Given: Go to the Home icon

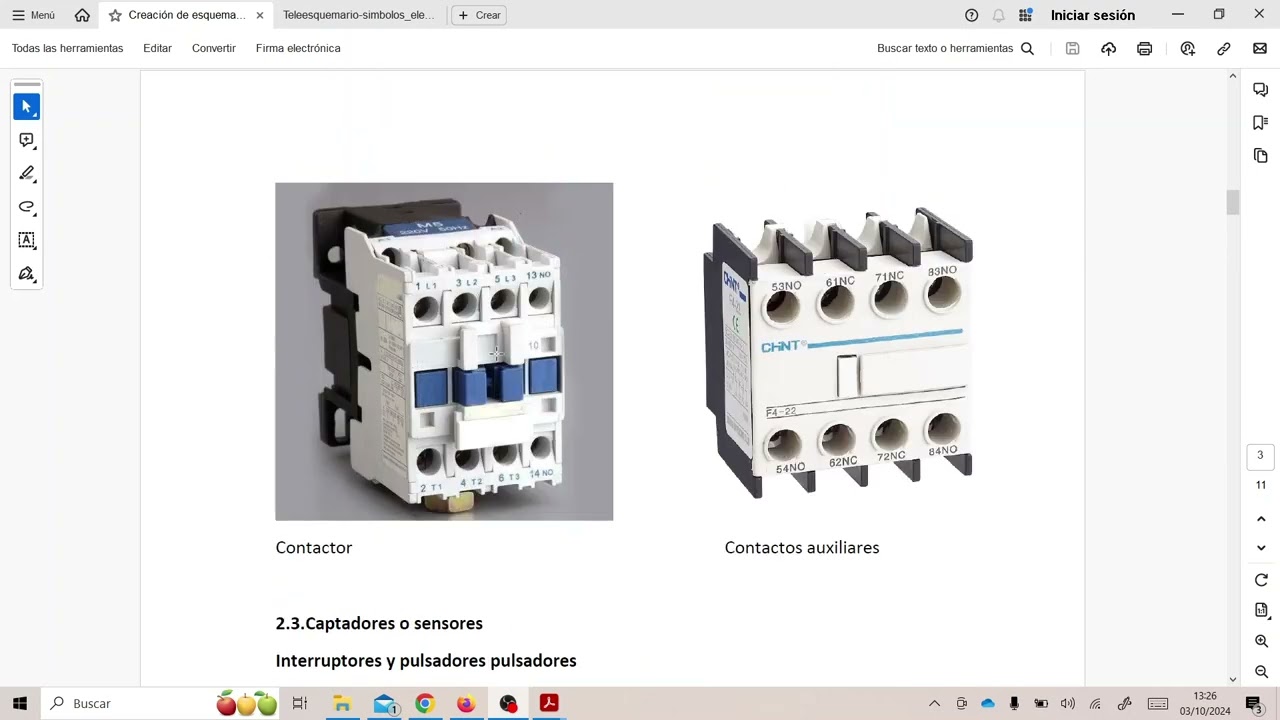Looking at the screenshot, I should [x=82, y=15].
